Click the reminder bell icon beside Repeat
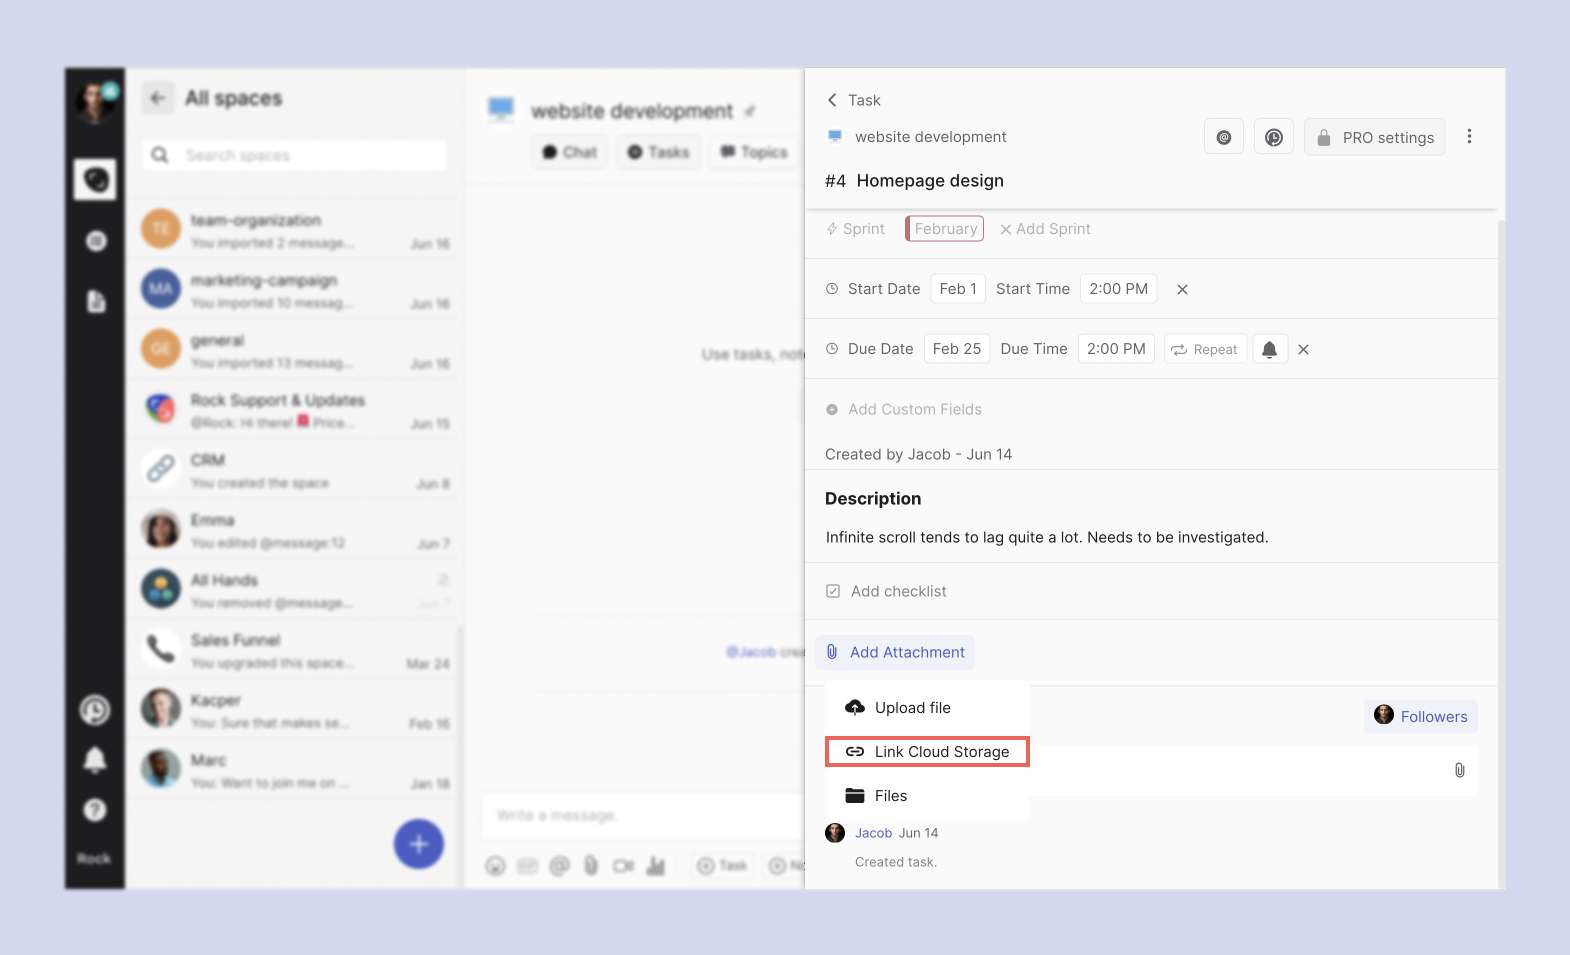 (1269, 349)
